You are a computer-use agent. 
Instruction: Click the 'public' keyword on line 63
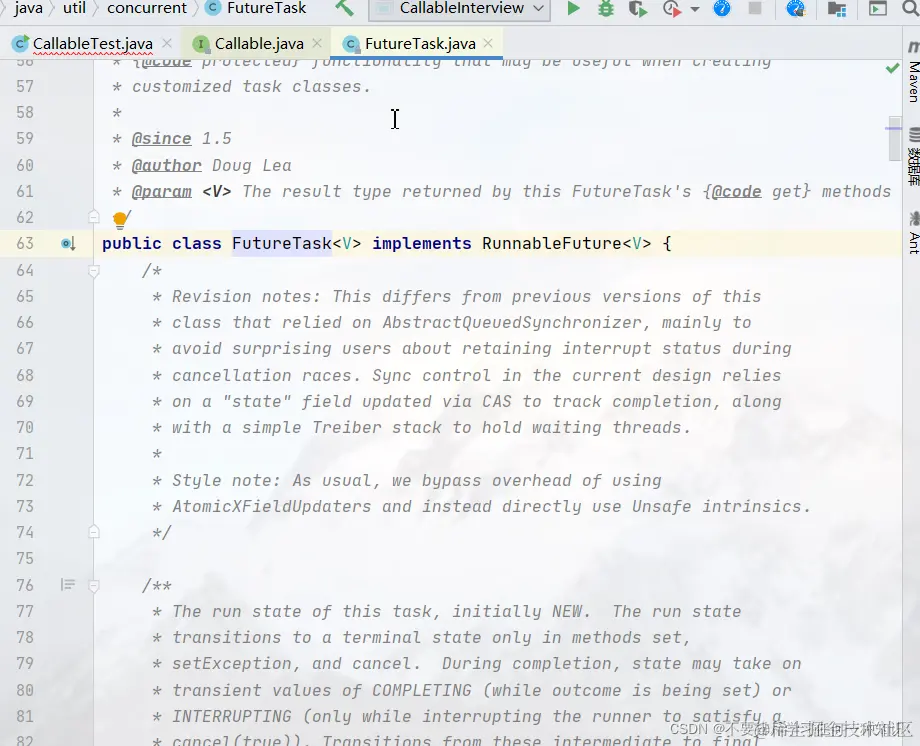point(131,244)
